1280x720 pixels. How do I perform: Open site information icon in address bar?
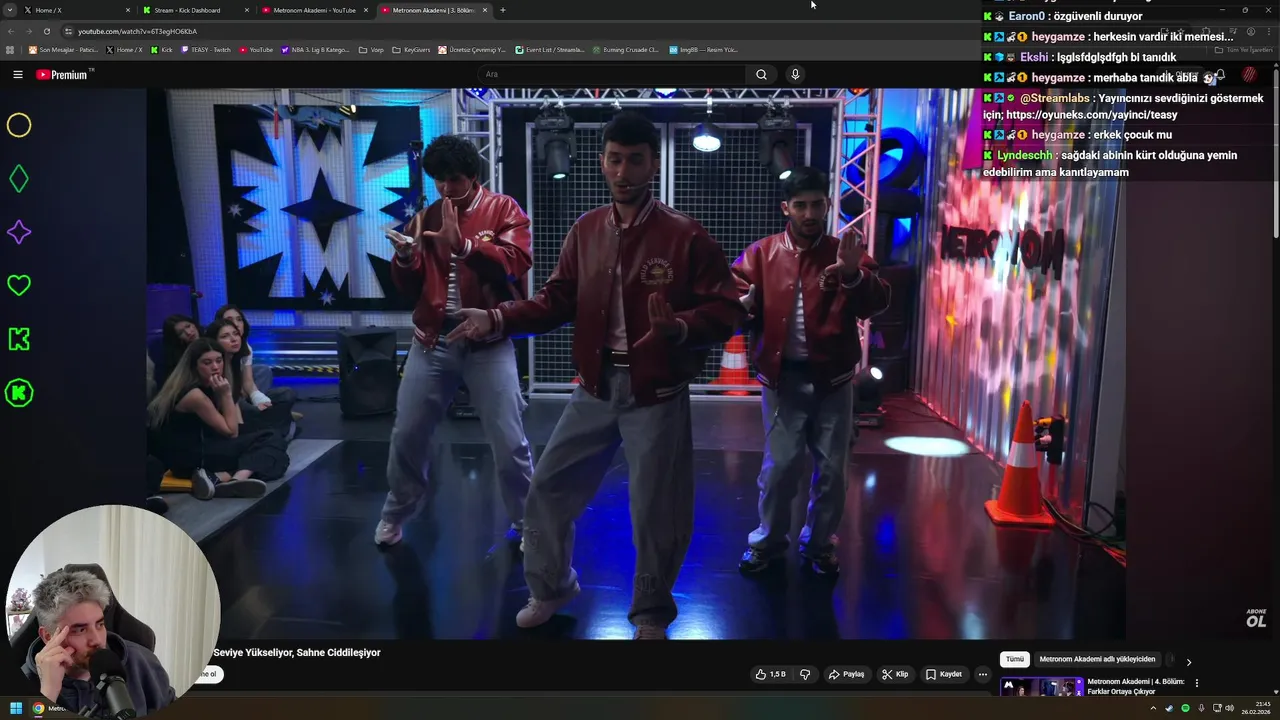click(x=69, y=31)
